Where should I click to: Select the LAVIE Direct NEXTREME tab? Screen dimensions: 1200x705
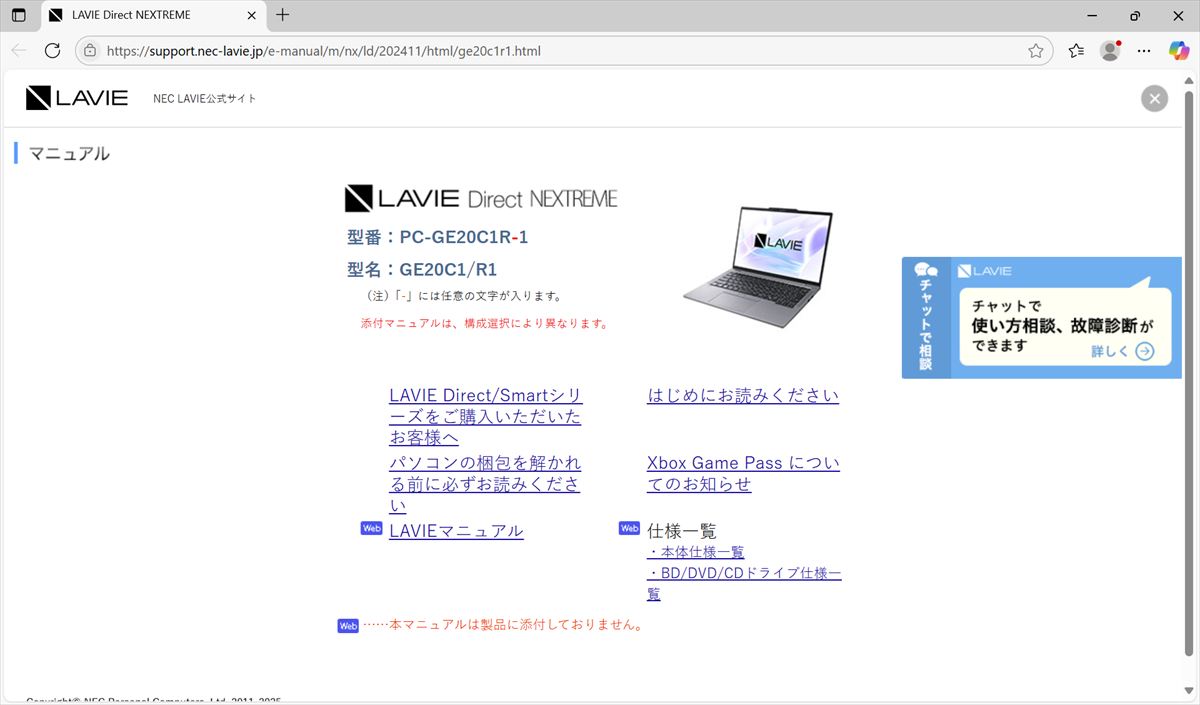154,15
